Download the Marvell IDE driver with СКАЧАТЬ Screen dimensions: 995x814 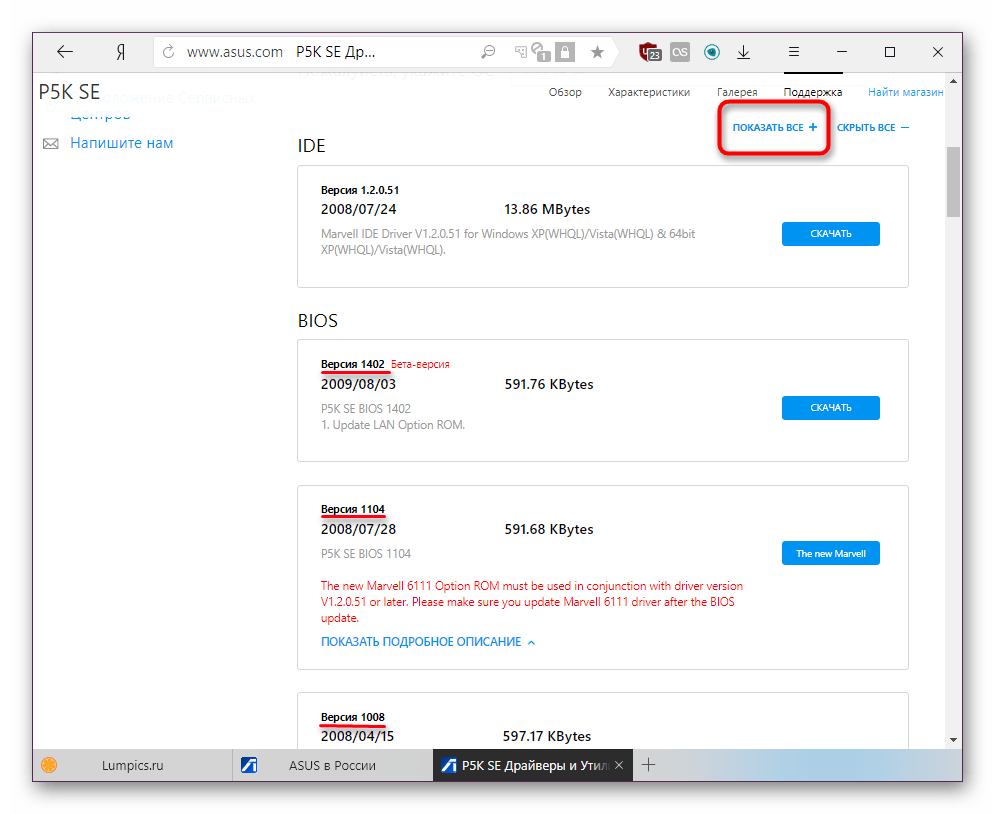(830, 234)
